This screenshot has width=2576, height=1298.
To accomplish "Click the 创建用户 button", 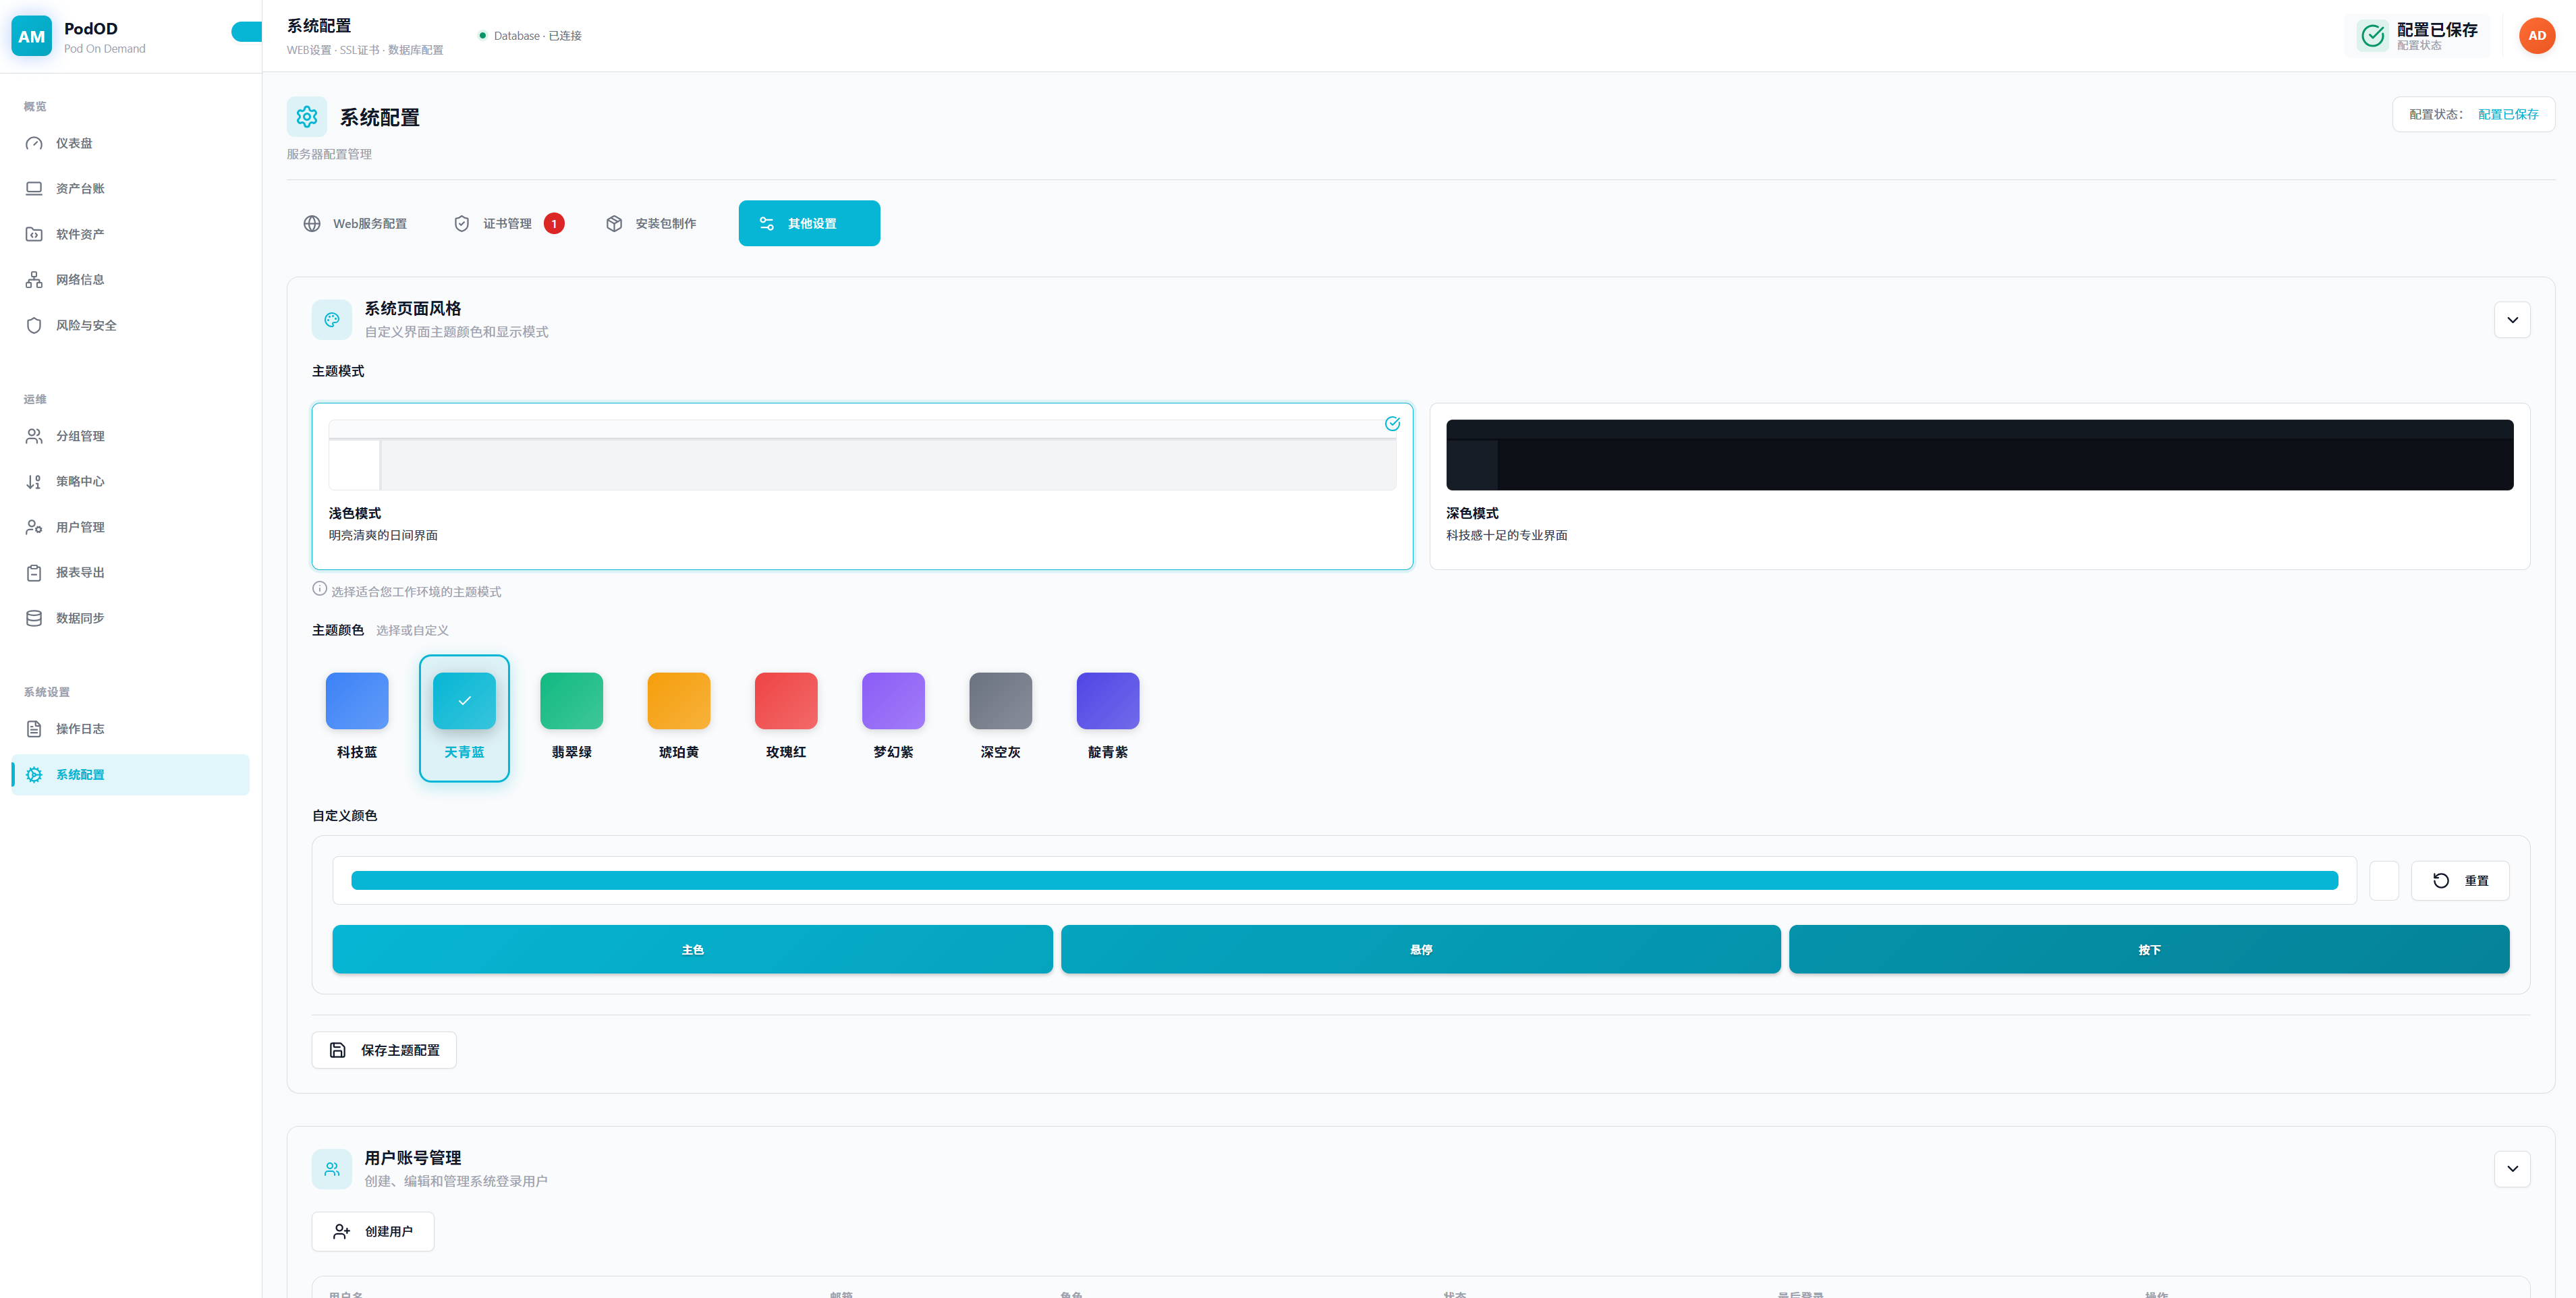I will click(x=372, y=1232).
